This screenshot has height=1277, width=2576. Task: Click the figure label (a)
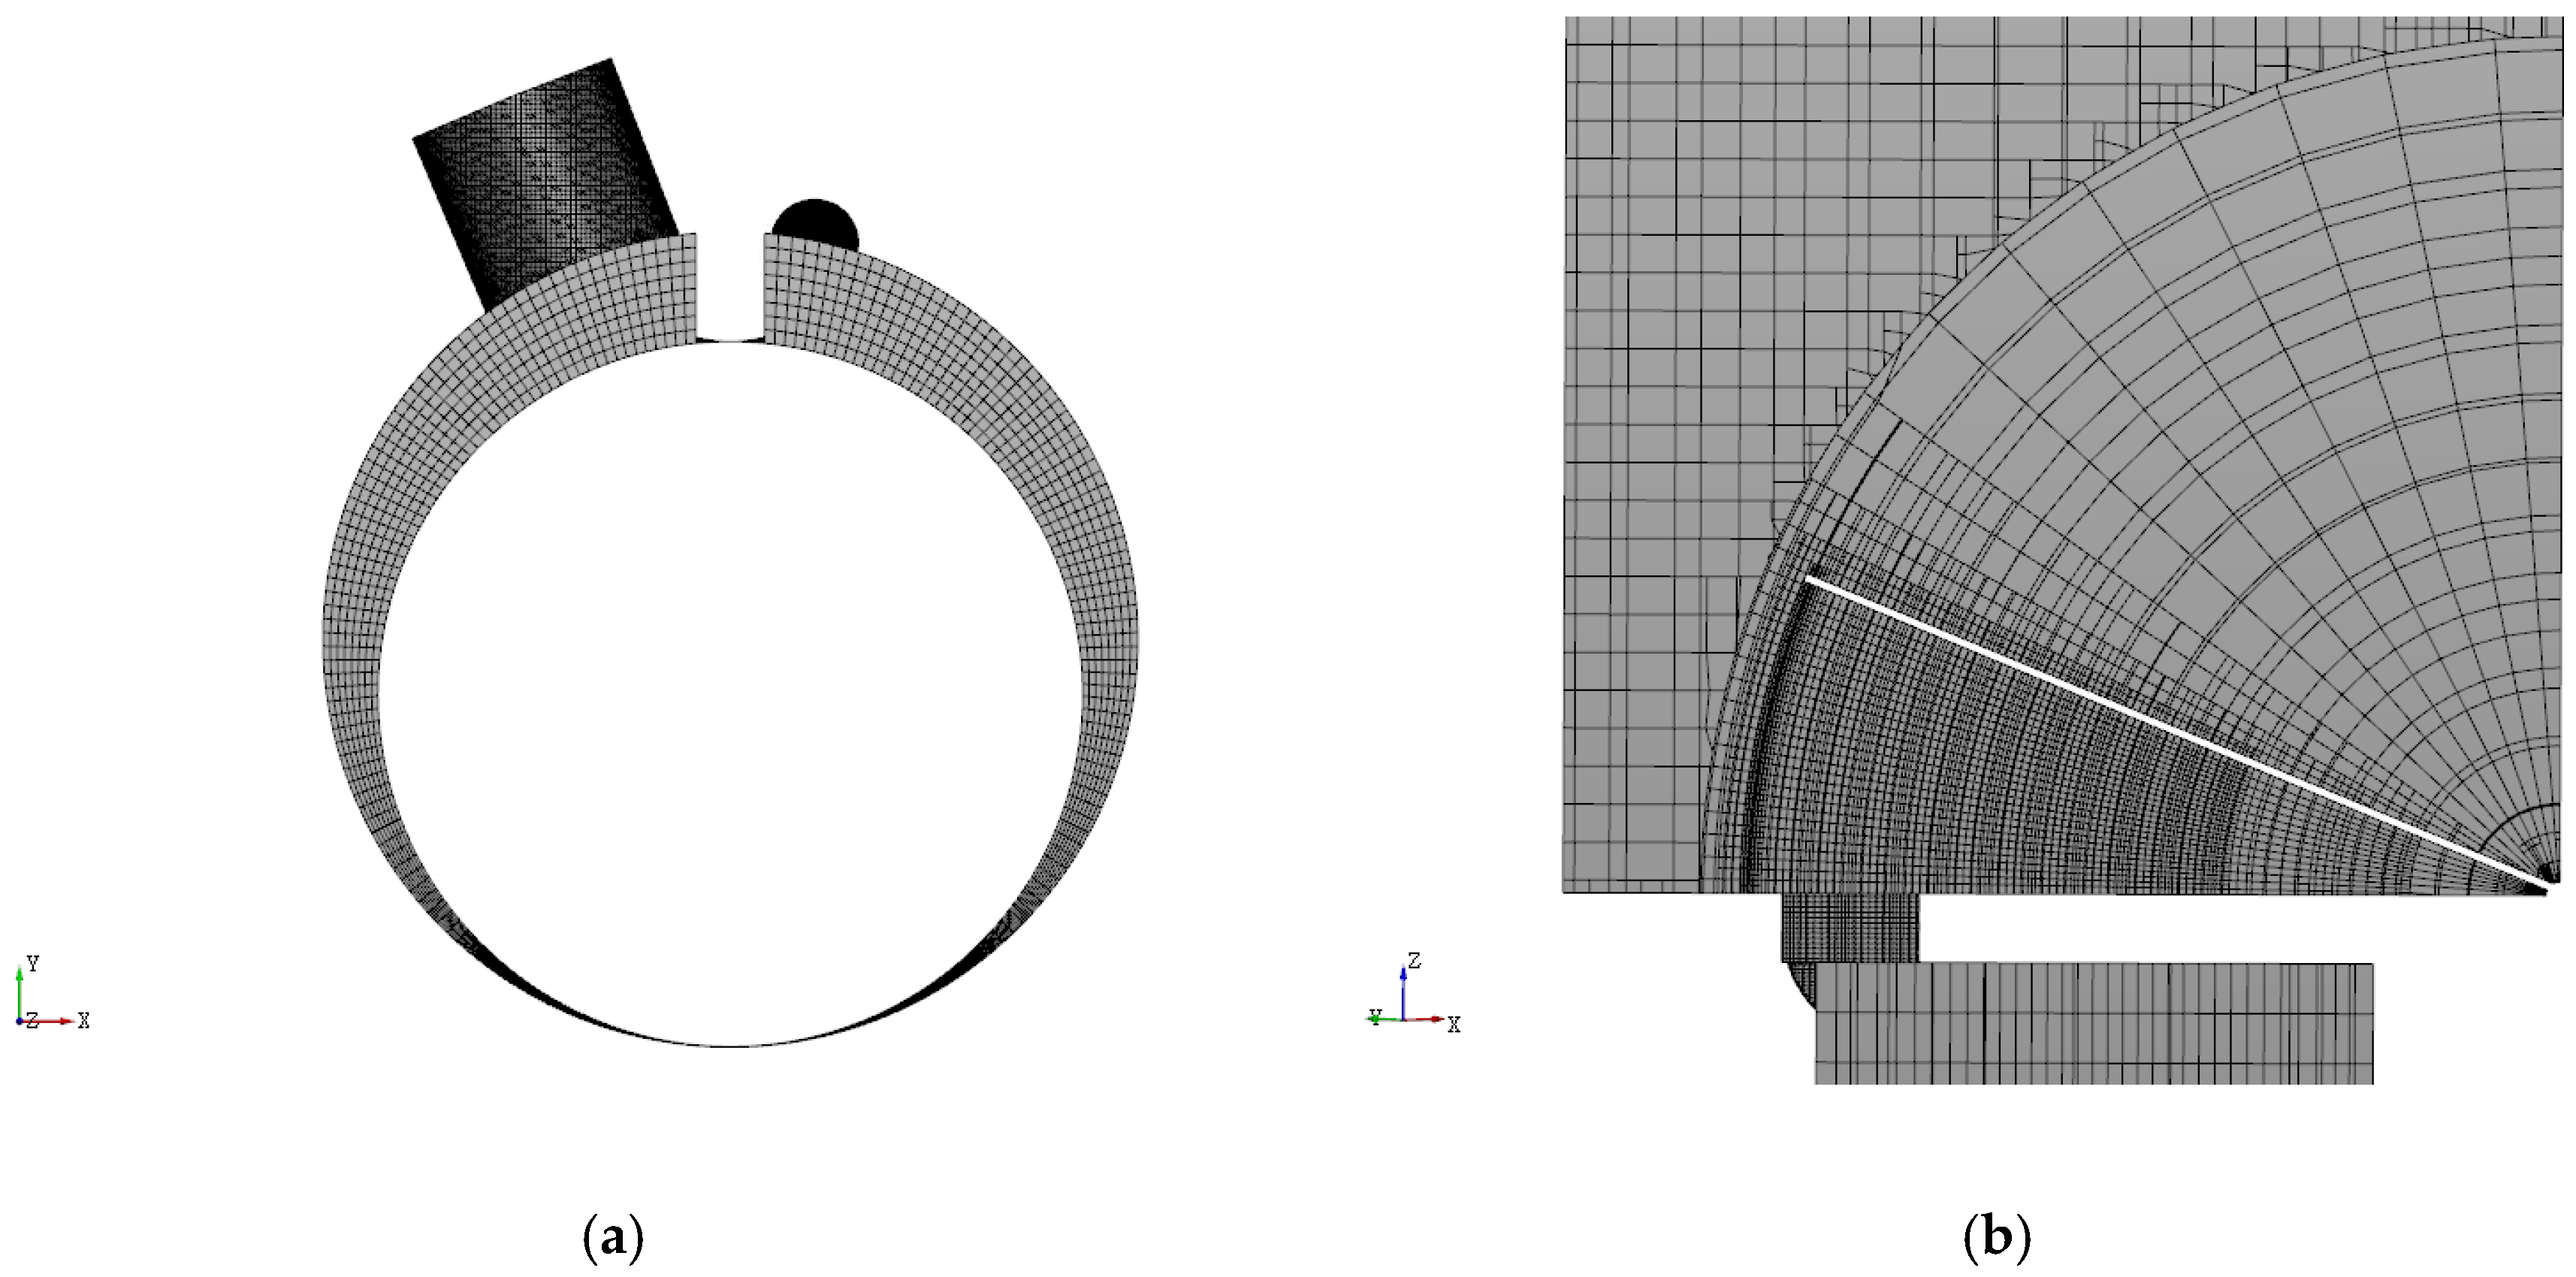(612, 1240)
